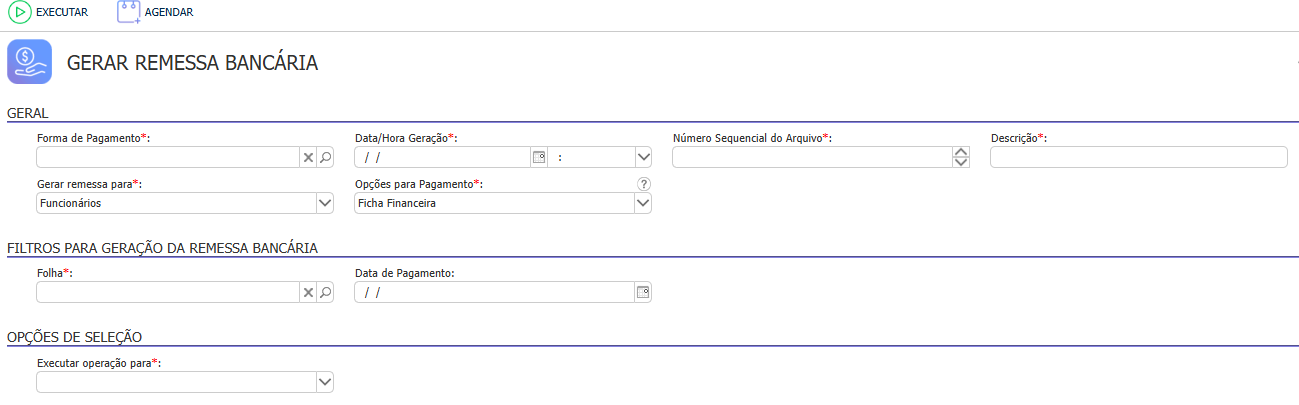Decrease Número Sequencial do Arquivo value
This screenshot has width=1299, height=405.
click(961, 162)
